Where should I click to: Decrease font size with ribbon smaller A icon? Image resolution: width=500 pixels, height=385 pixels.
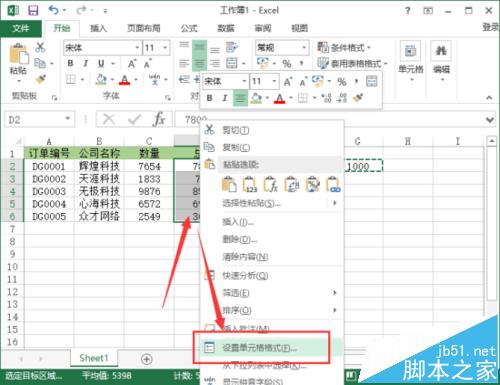pyautogui.click(x=148, y=63)
